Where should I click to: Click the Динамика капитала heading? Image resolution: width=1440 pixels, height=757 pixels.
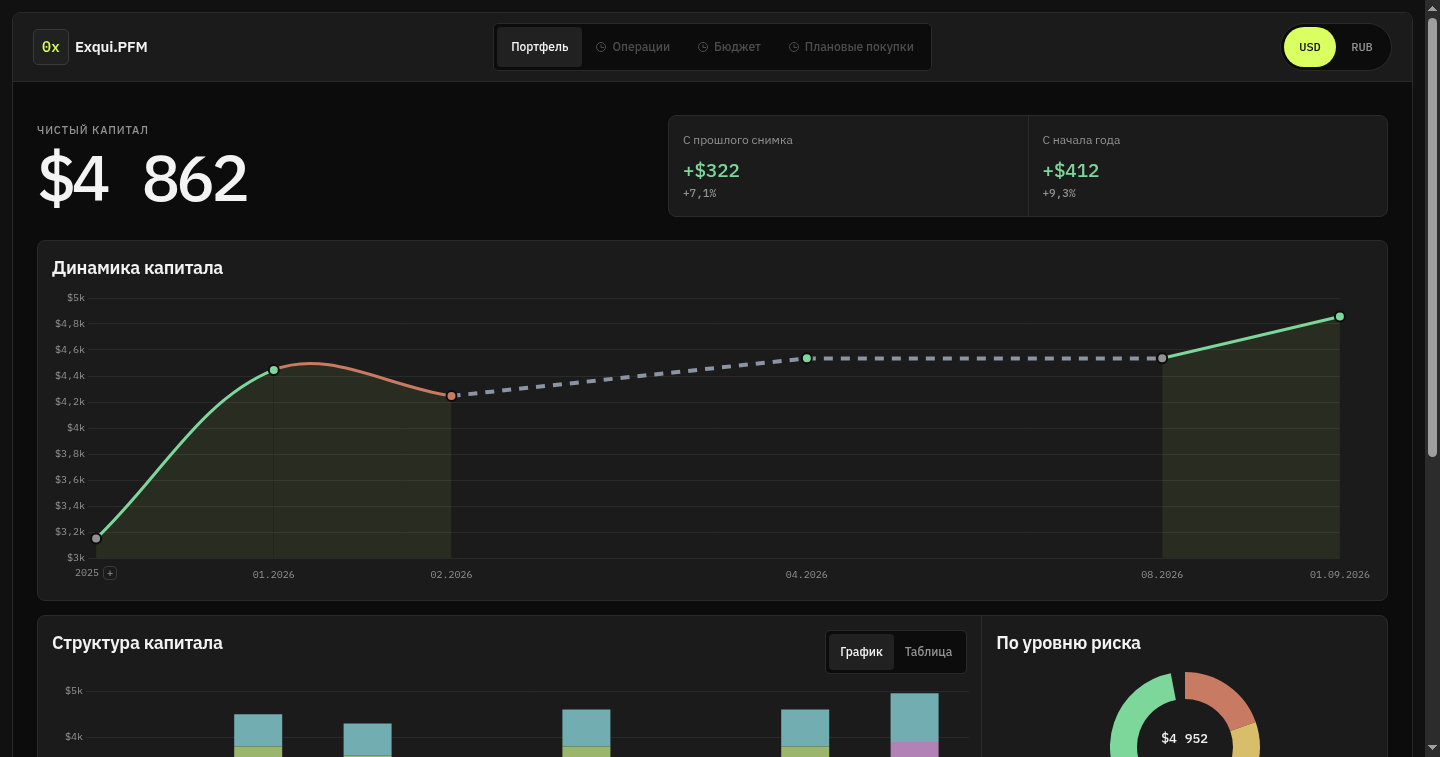coord(137,268)
